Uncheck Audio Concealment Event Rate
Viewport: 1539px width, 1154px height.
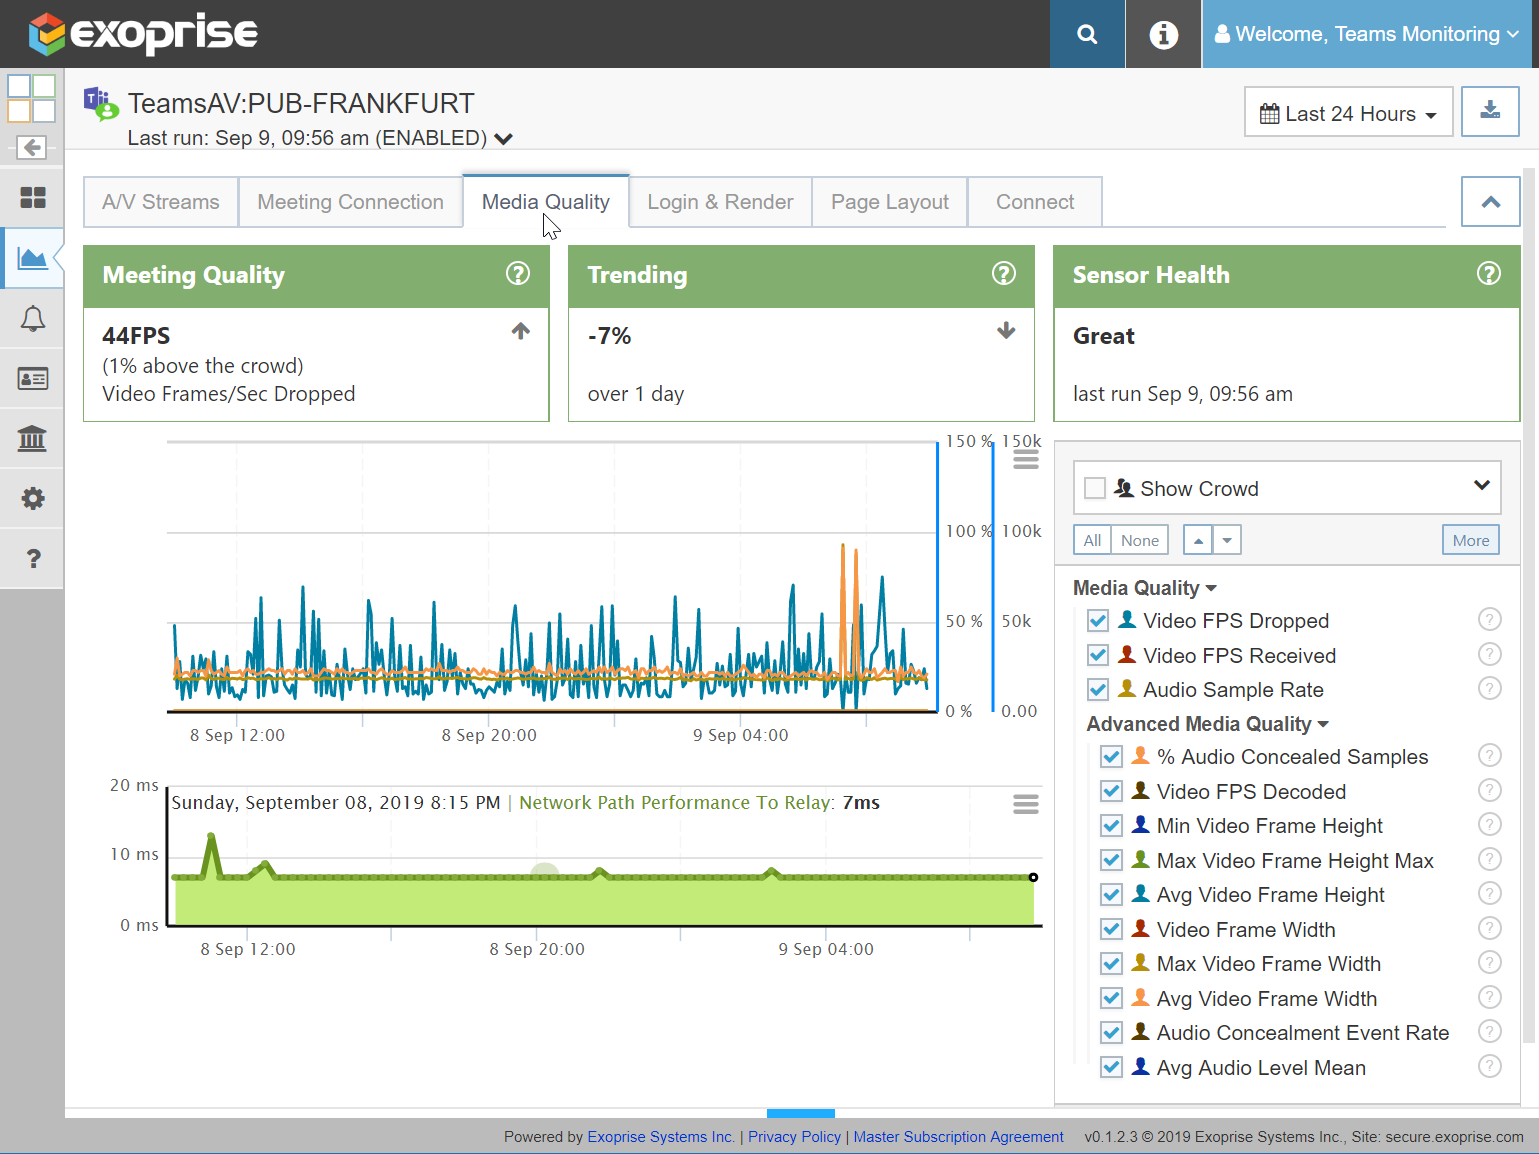pos(1111,1032)
